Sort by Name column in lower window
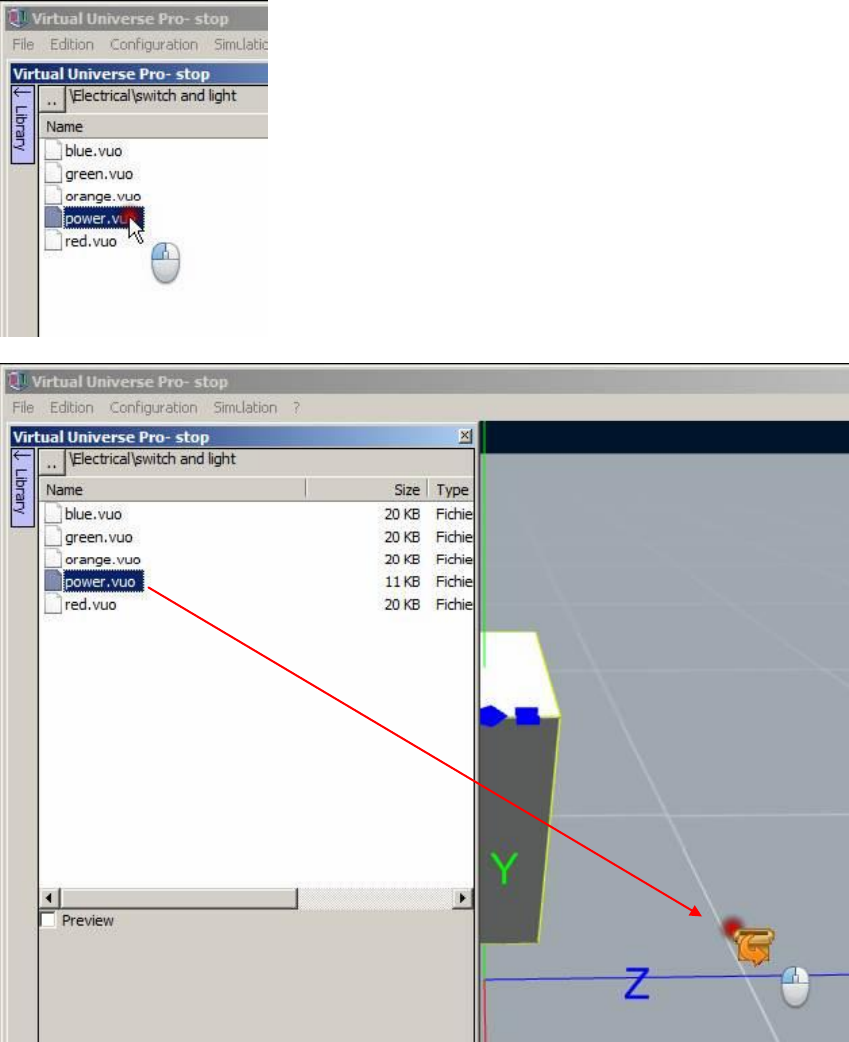Viewport: 849px width, 1042px height. click(173, 490)
